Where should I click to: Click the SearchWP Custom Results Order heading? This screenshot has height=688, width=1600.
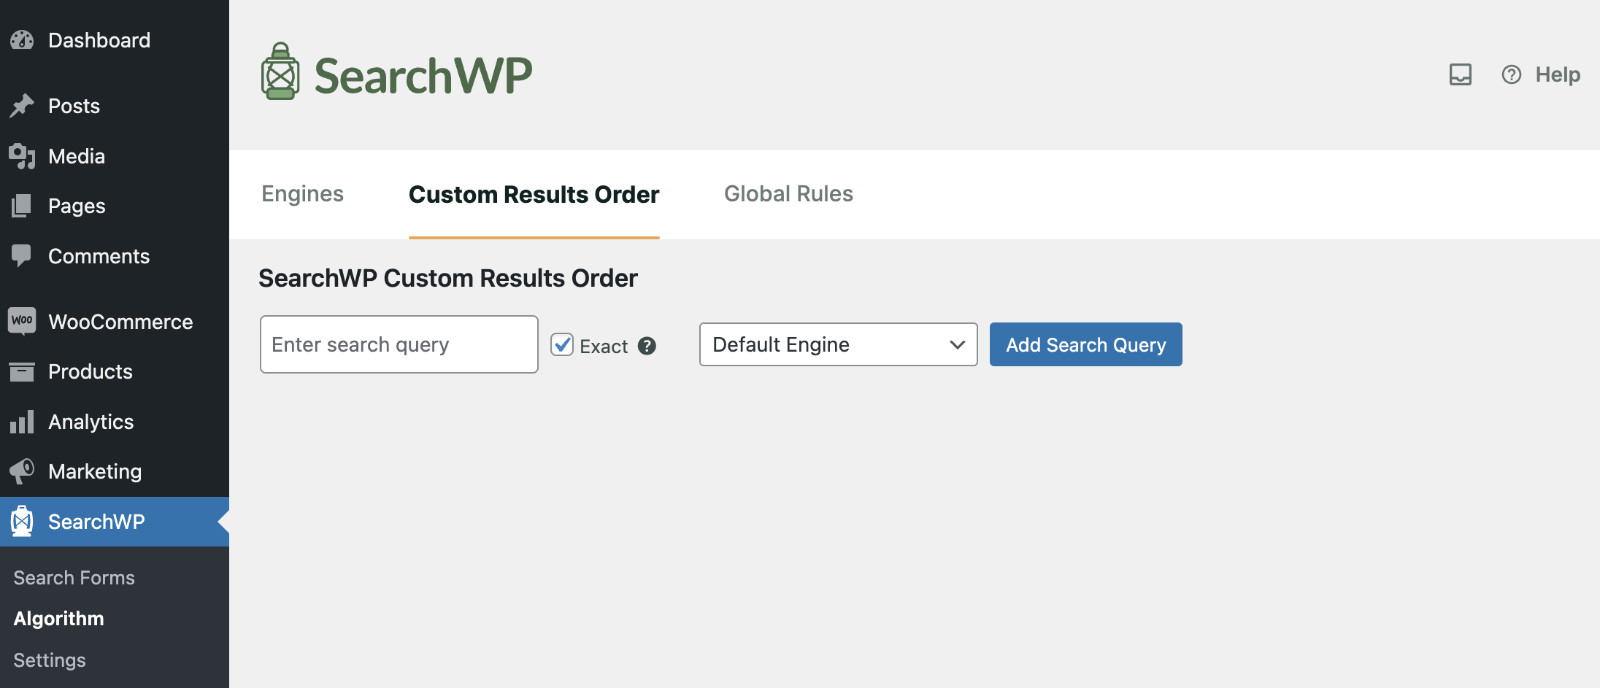click(x=448, y=278)
